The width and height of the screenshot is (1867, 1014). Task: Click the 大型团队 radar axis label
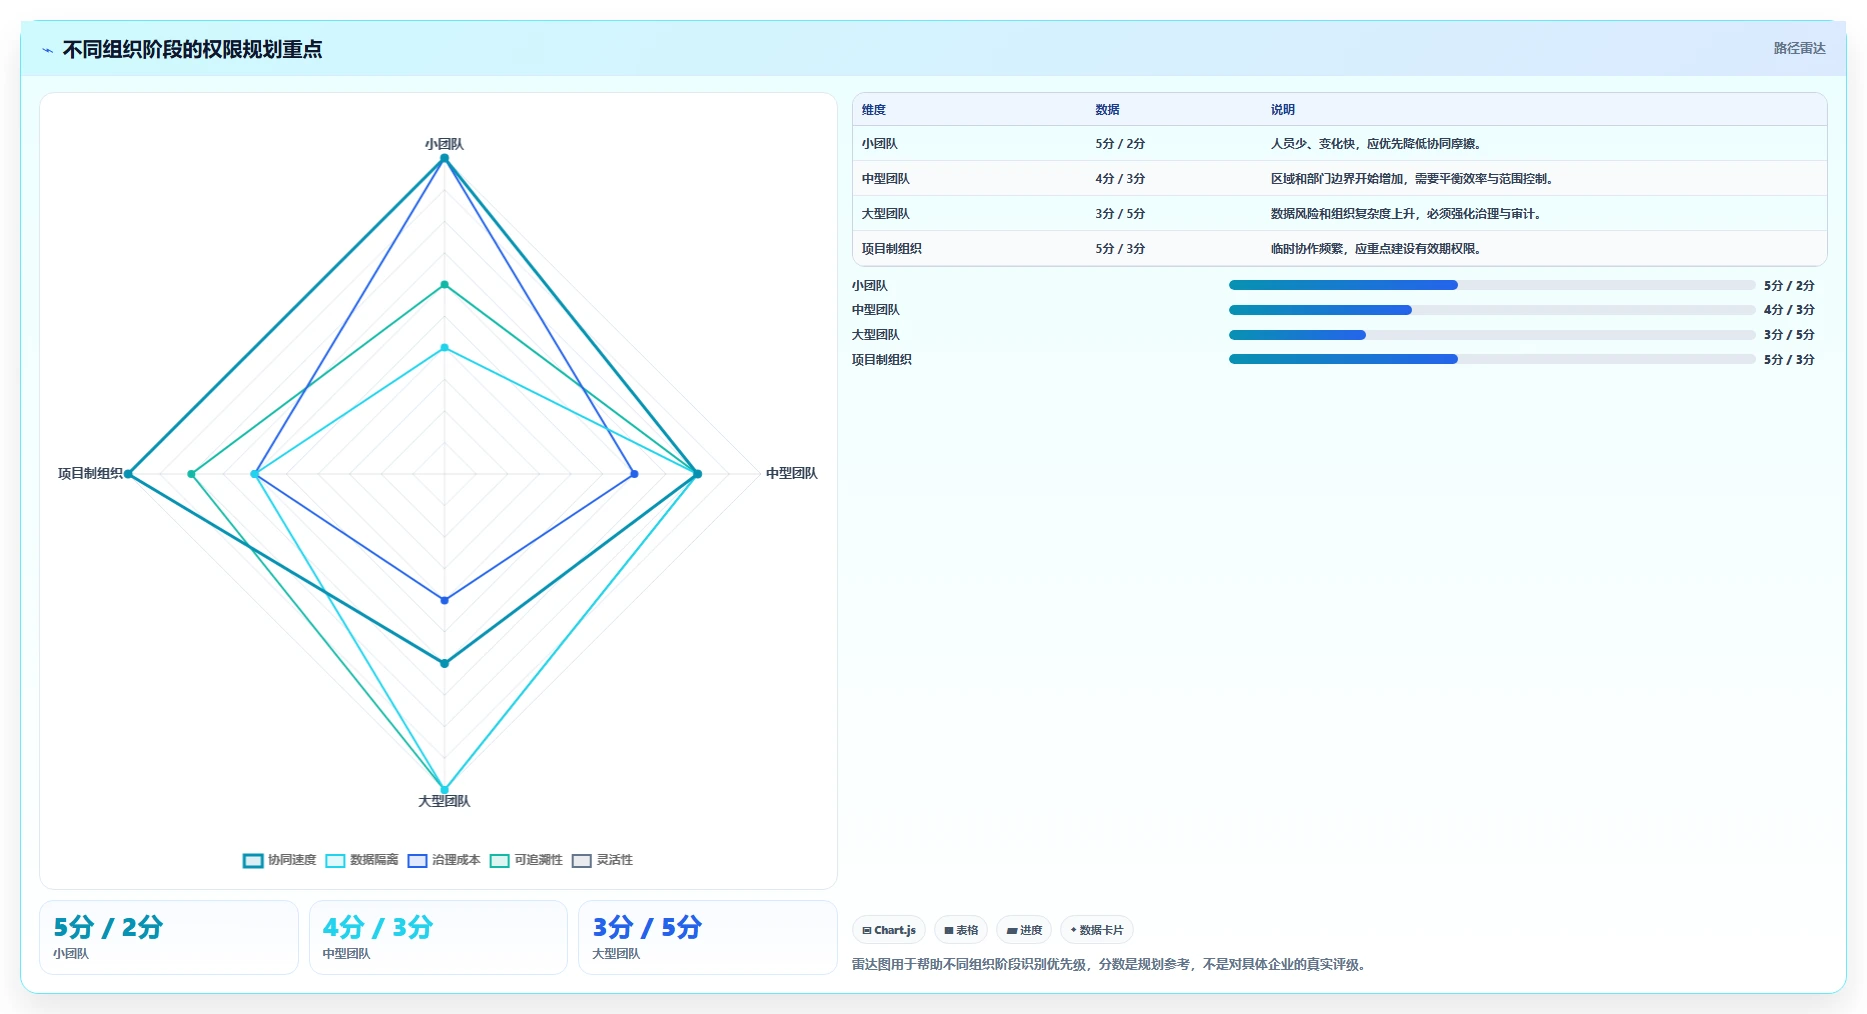tap(444, 801)
